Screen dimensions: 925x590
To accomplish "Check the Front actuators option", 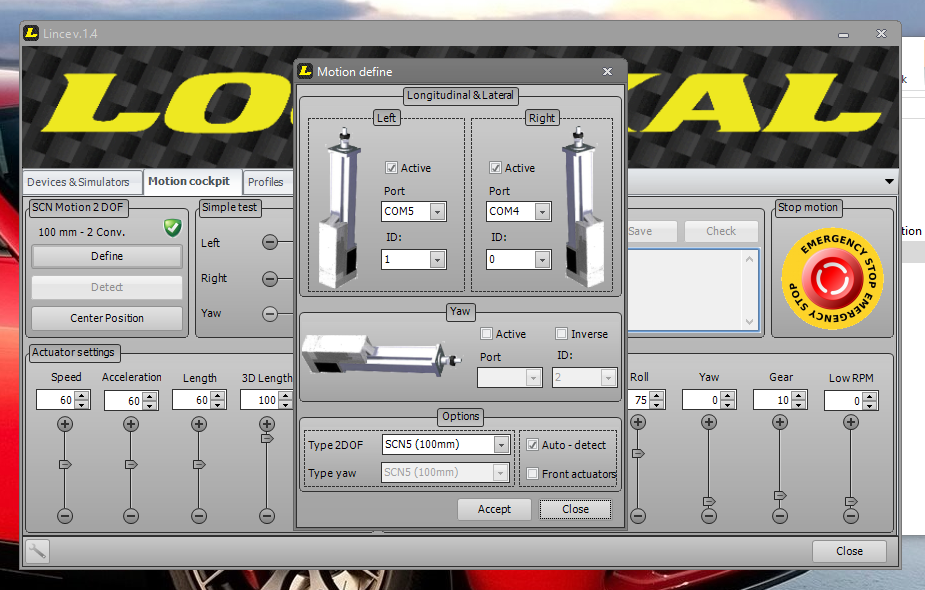I will (x=532, y=474).
